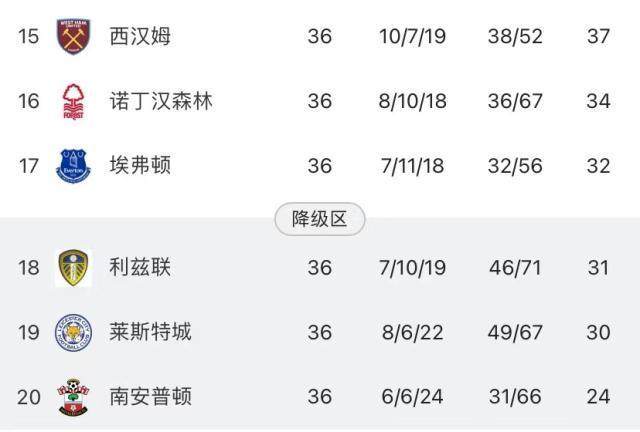The height and width of the screenshot is (432, 640).
Task: Open the 利兹联 team name
Action: [x=141, y=268]
